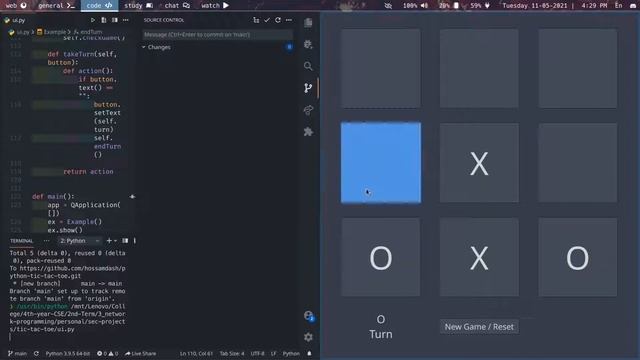Kill terminal with the trash icon
The height and width of the screenshot is (360, 640).
(135, 241)
